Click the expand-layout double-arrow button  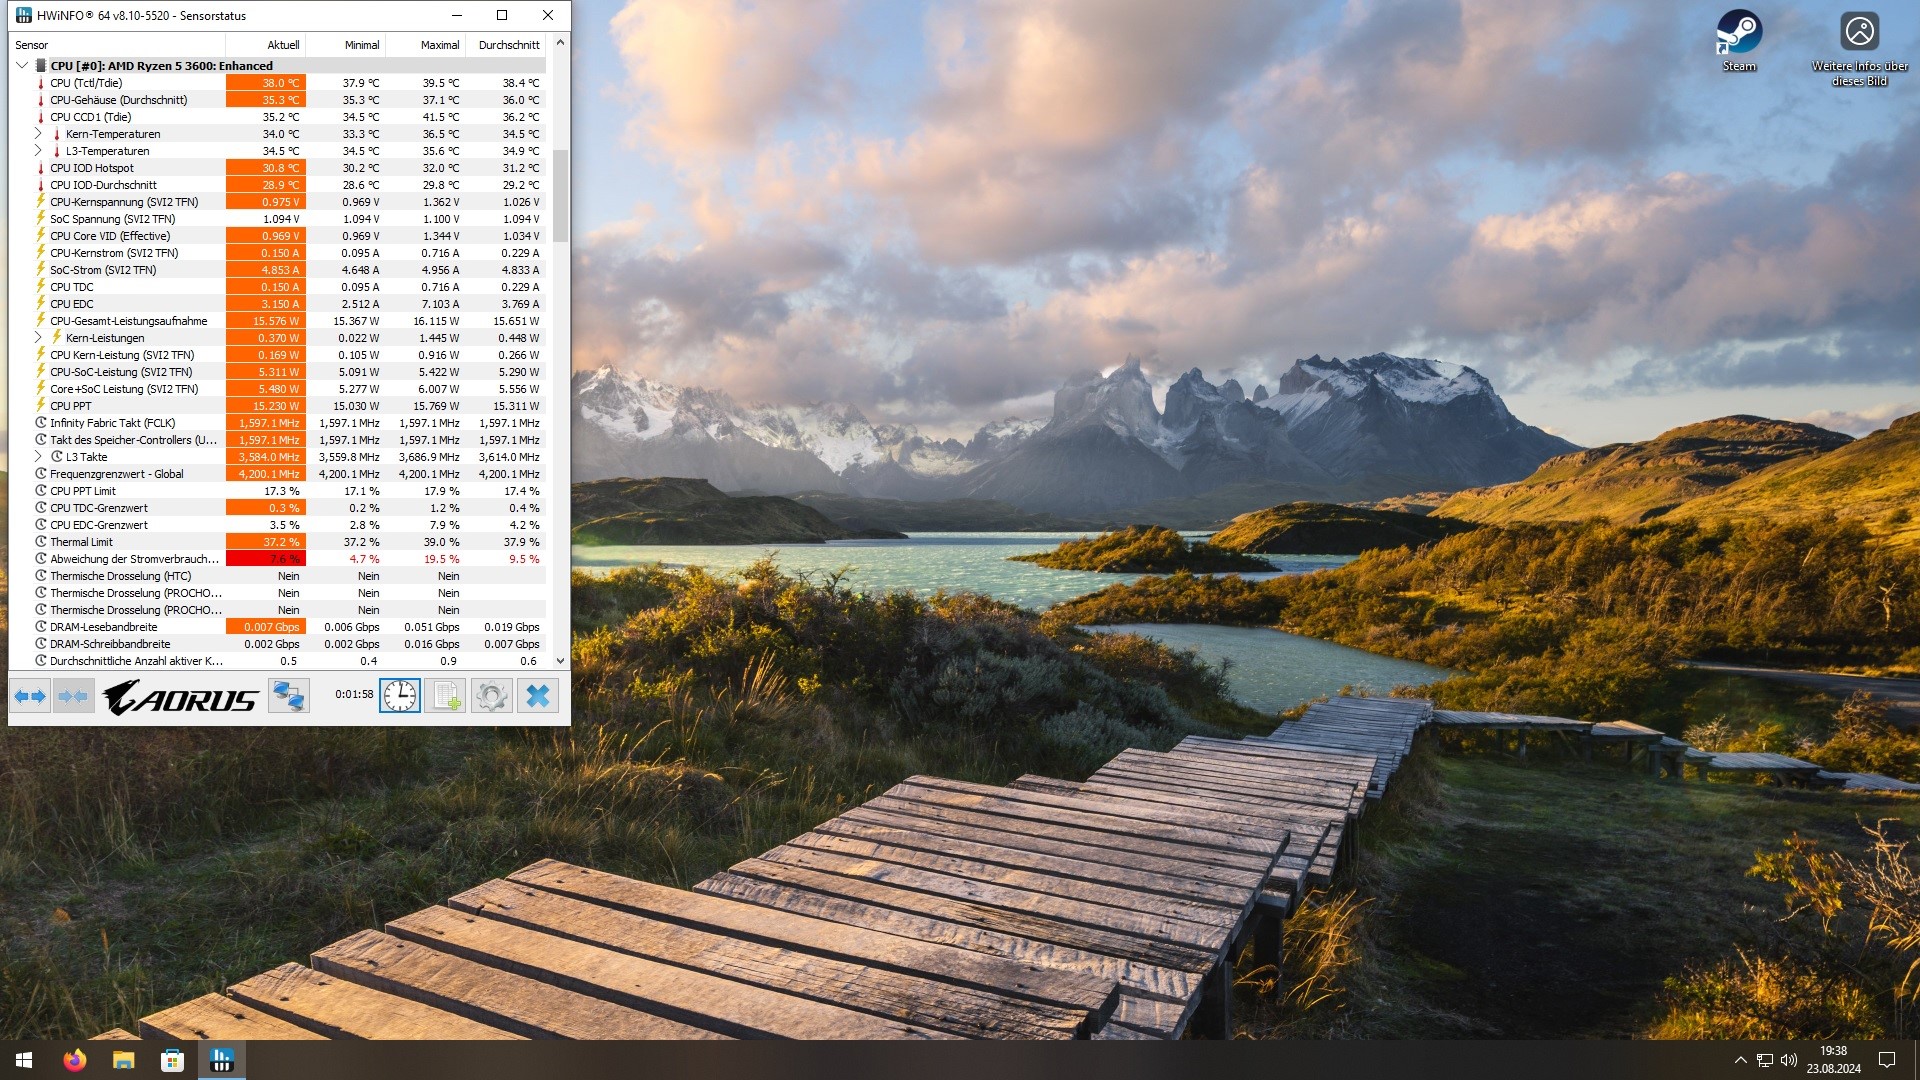30,696
